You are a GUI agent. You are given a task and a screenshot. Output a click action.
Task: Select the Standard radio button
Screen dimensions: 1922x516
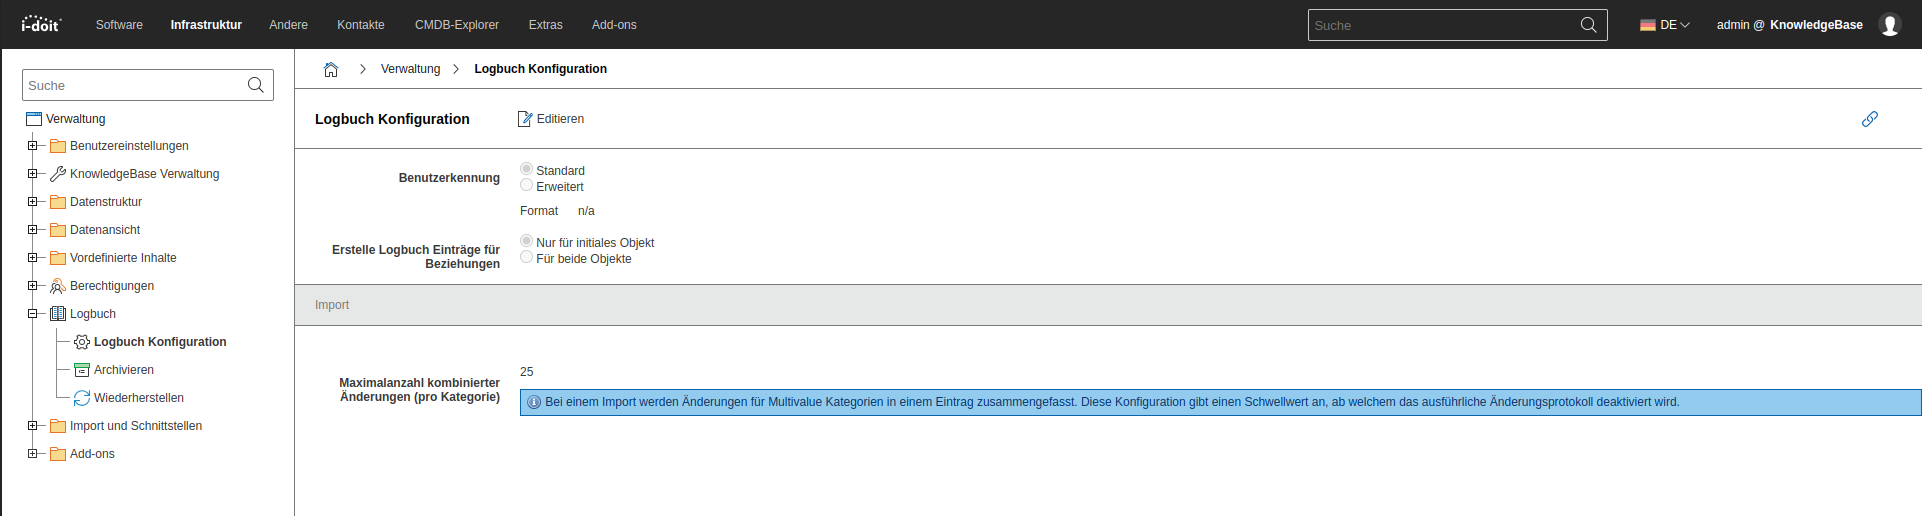coord(526,169)
